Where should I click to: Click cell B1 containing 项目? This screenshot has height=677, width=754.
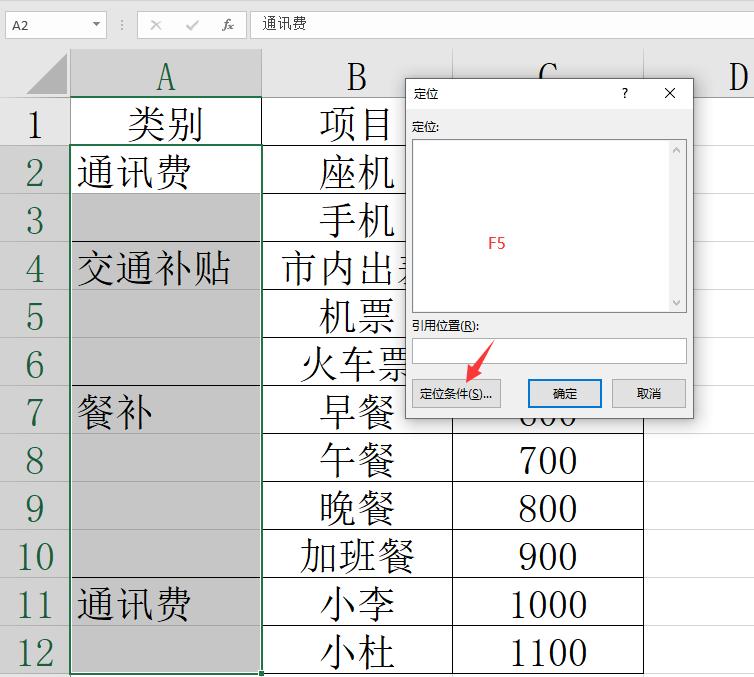pos(334,122)
